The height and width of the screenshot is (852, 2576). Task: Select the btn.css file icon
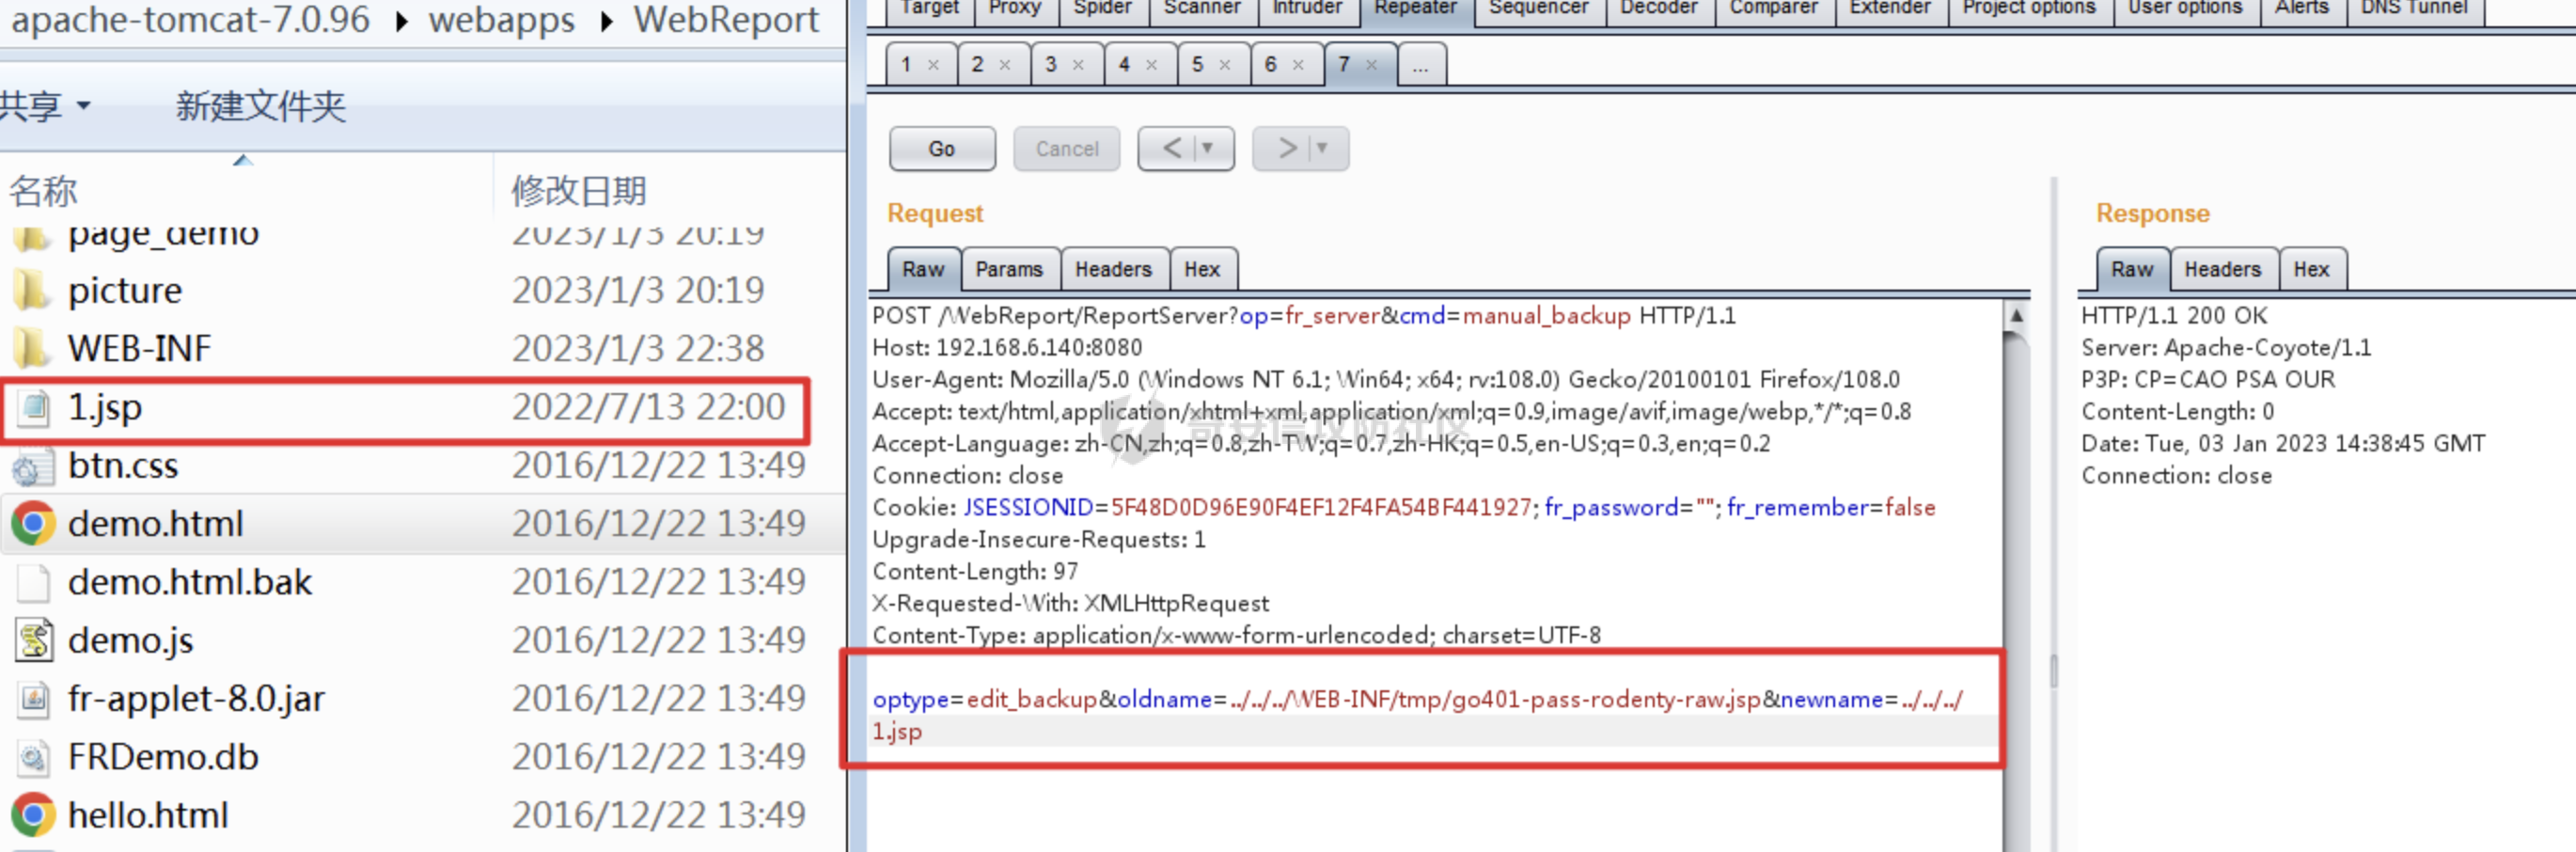33,466
